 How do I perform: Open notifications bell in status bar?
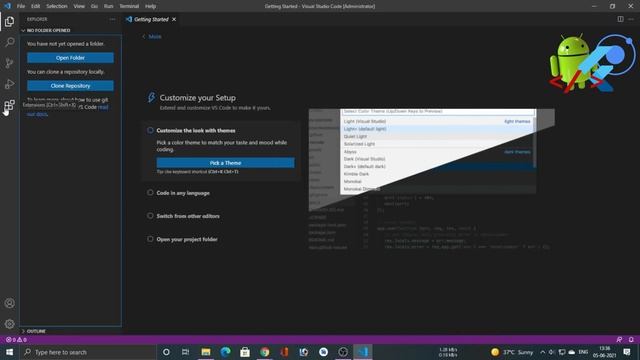point(631,340)
